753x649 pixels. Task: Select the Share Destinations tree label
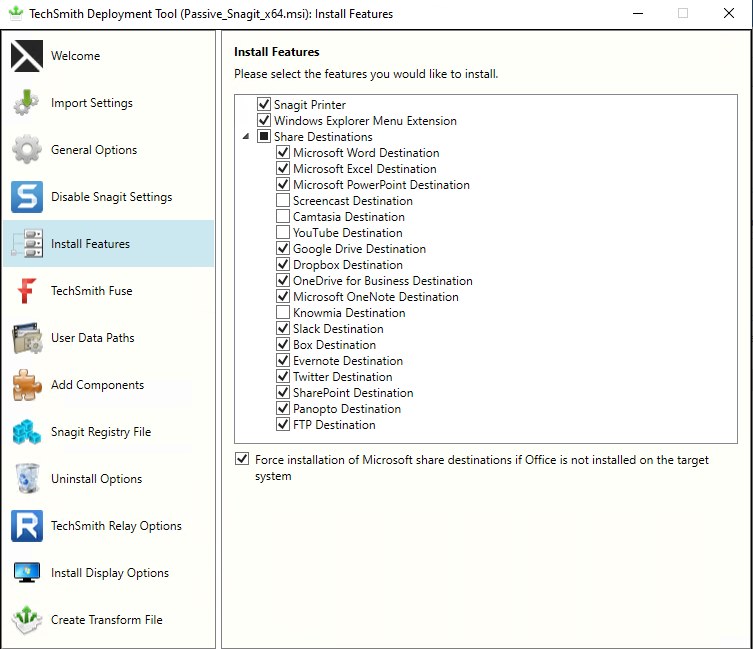[323, 137]
